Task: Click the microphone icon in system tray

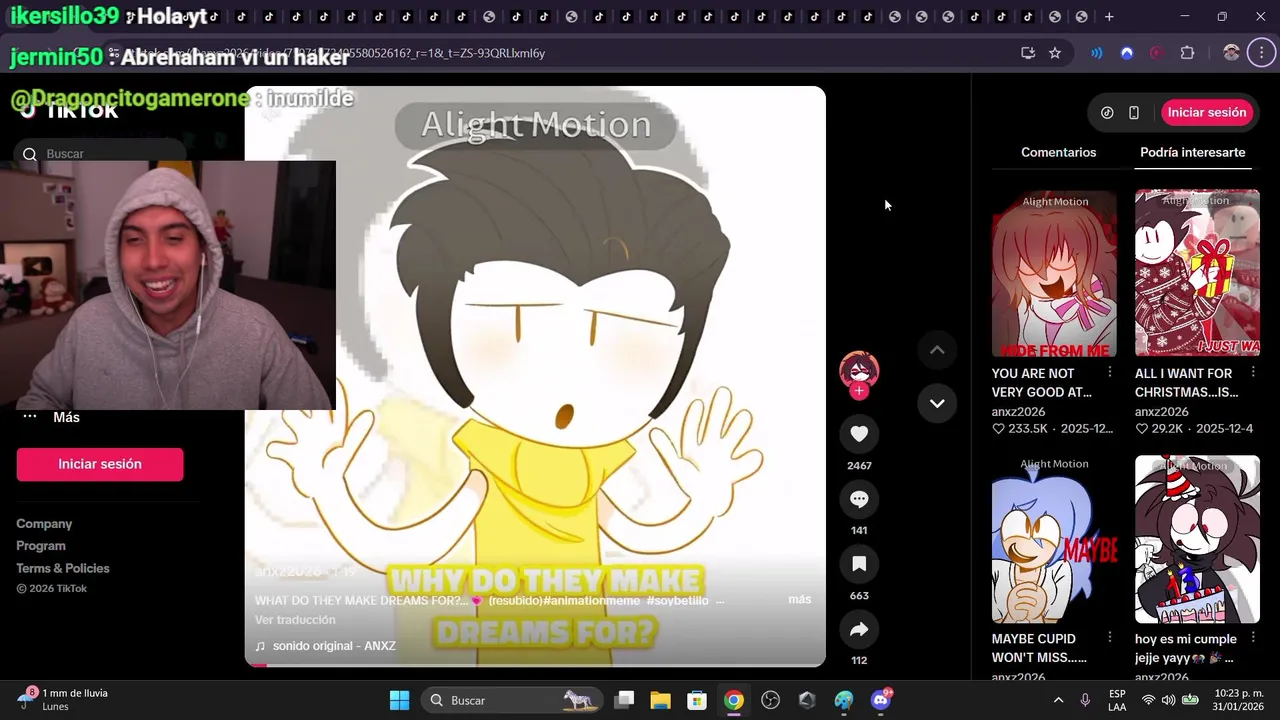Action: point(1085,700)
